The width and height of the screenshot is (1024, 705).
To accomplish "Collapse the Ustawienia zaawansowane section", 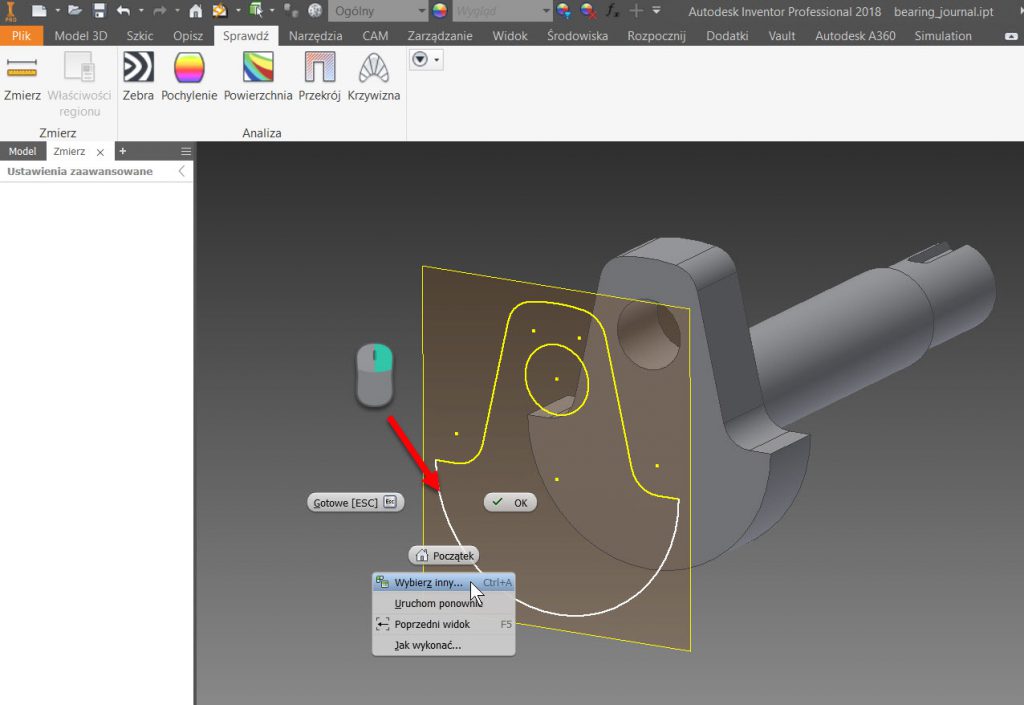I will click(181, 171).
